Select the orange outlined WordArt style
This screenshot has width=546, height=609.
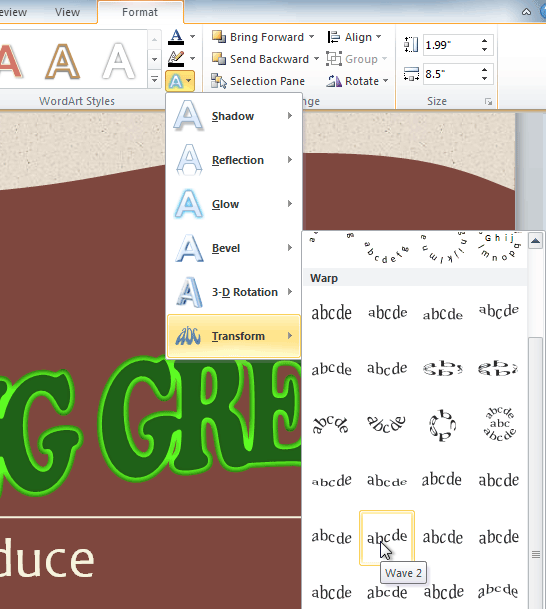[63, 61]
